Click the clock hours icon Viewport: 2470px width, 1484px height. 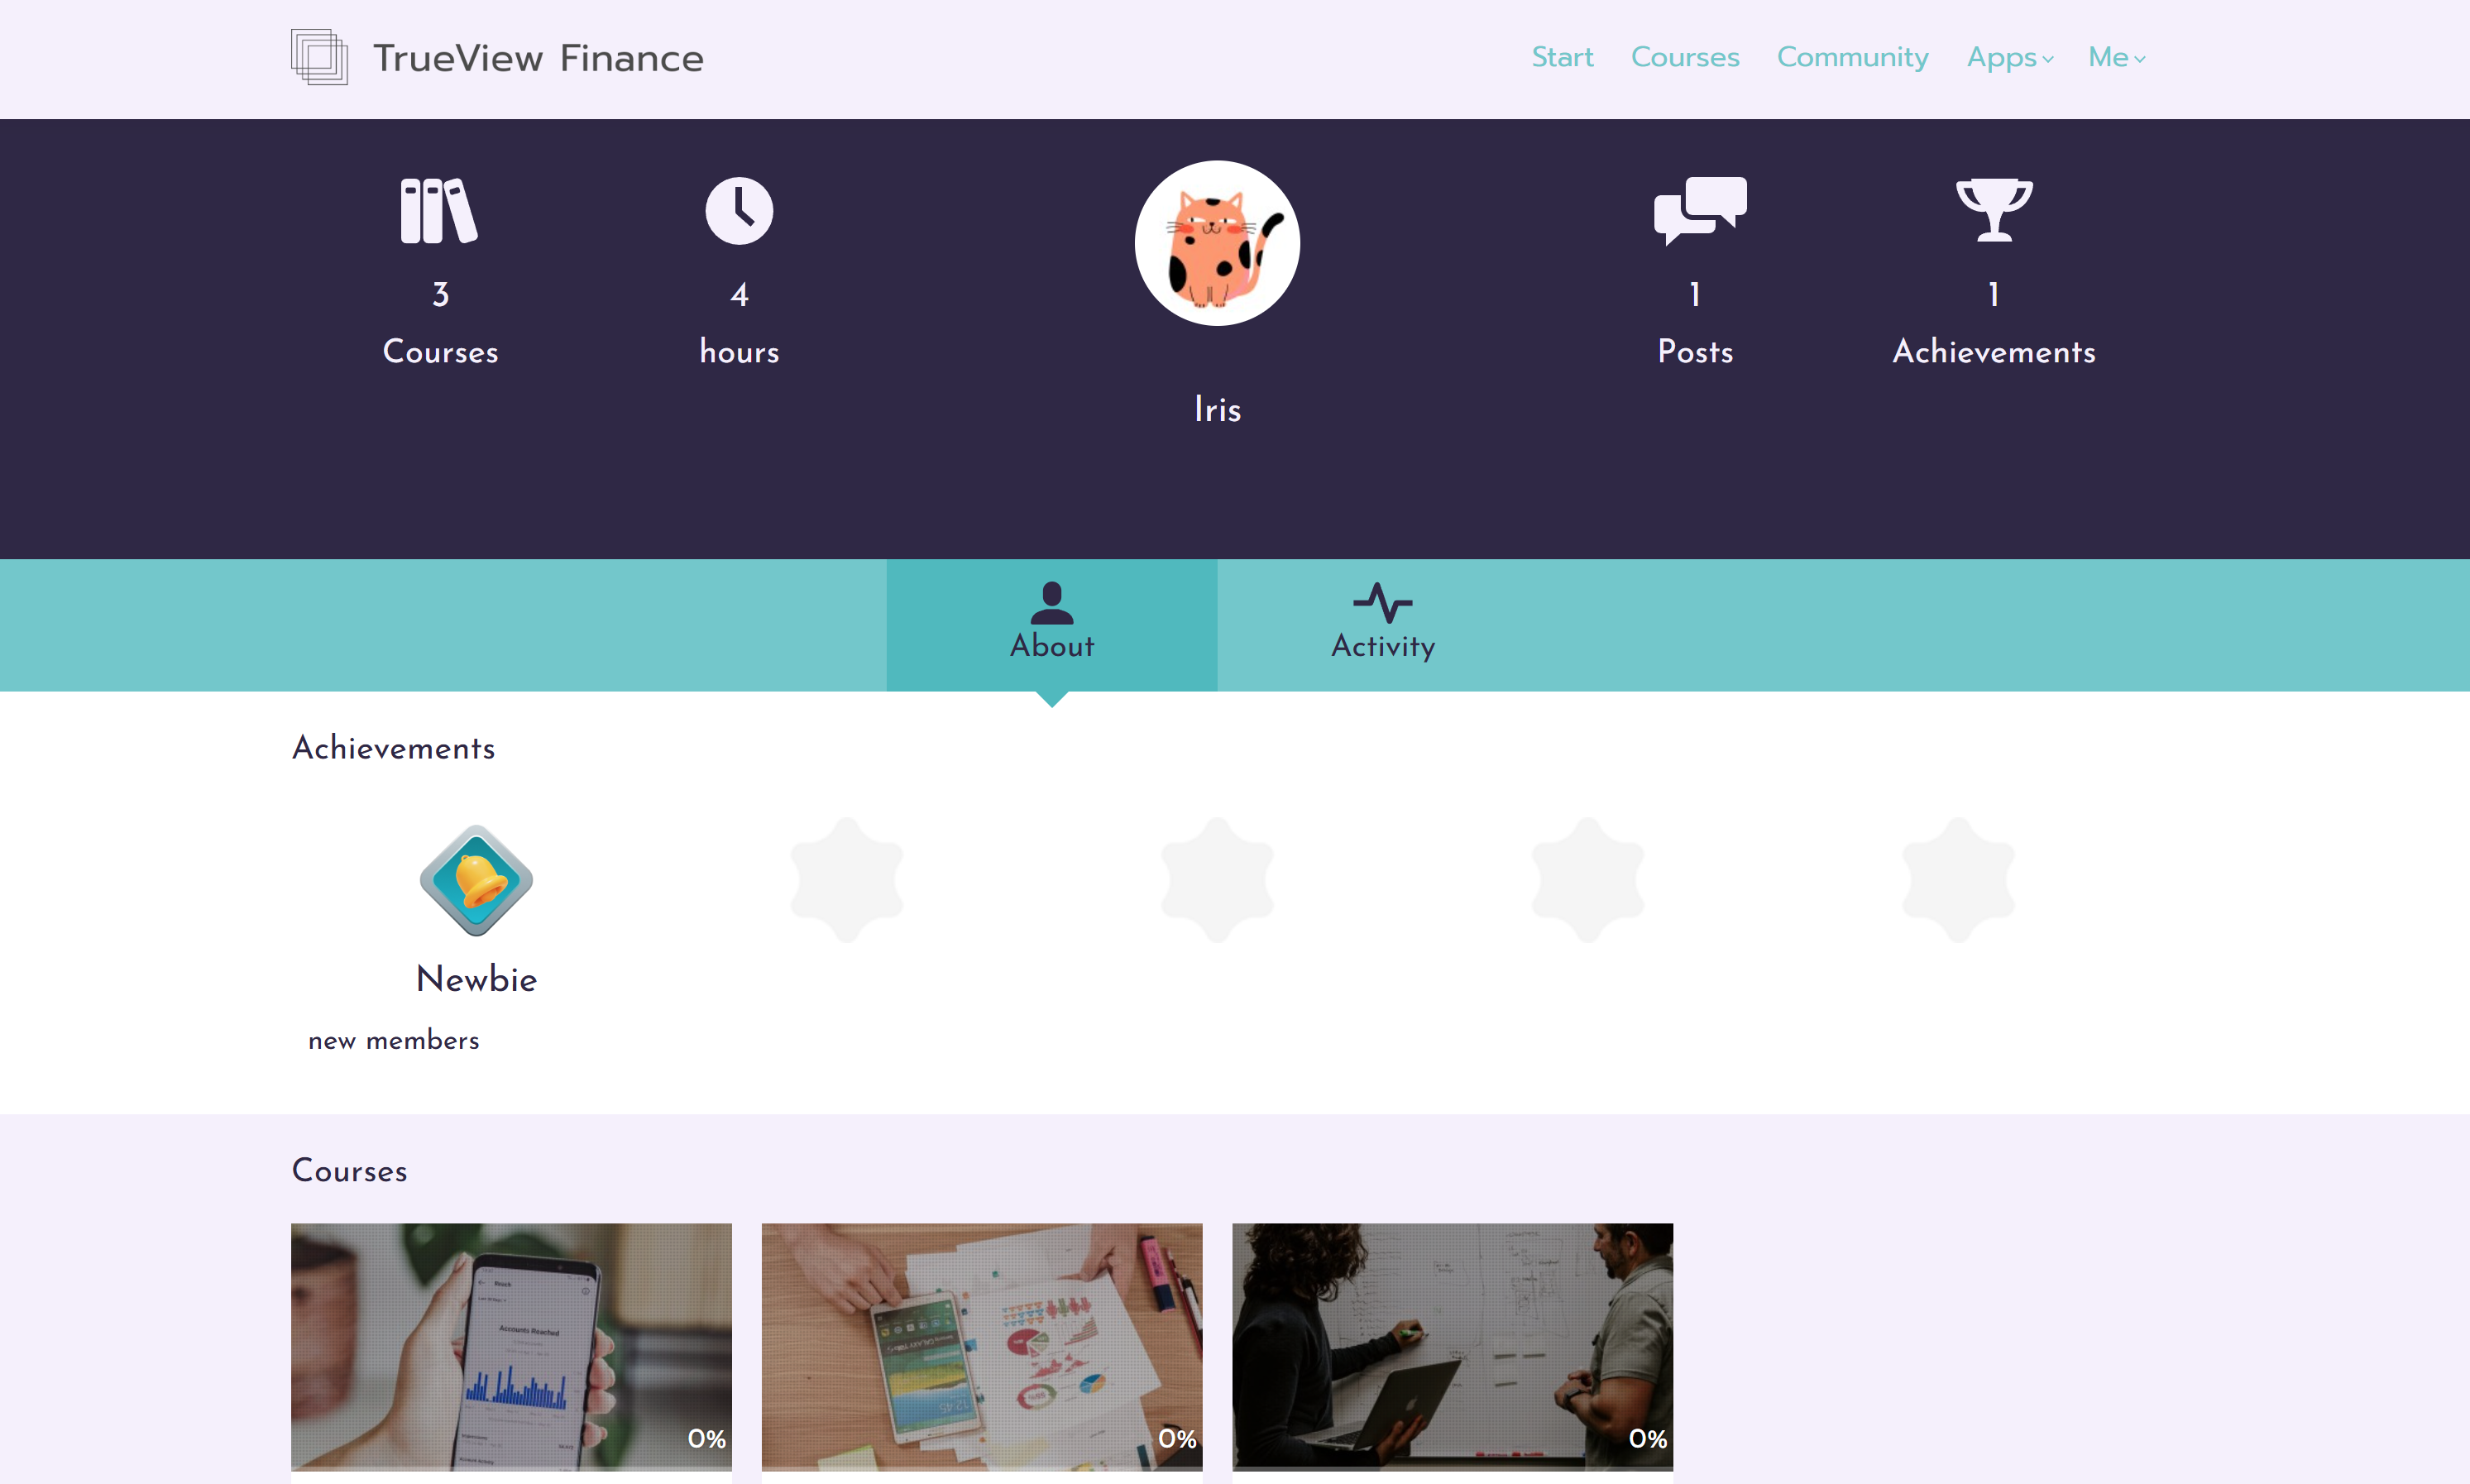(739, 211)
